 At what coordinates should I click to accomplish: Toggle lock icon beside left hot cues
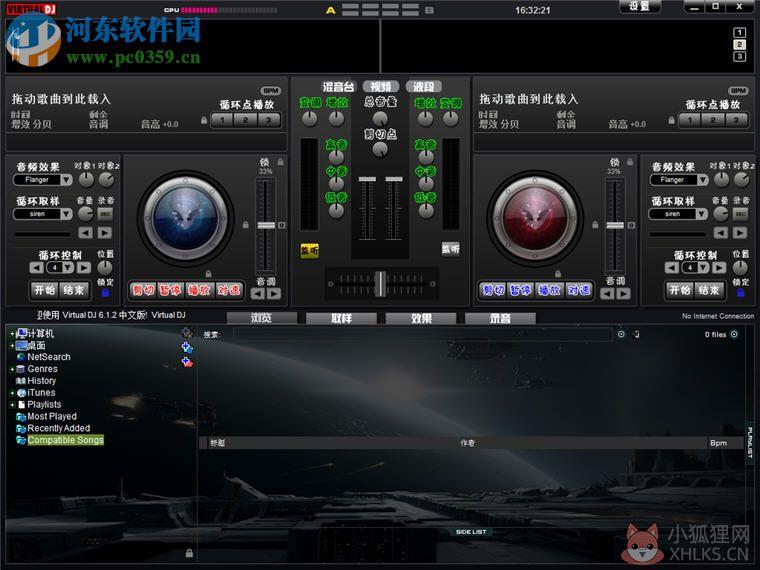204,120
